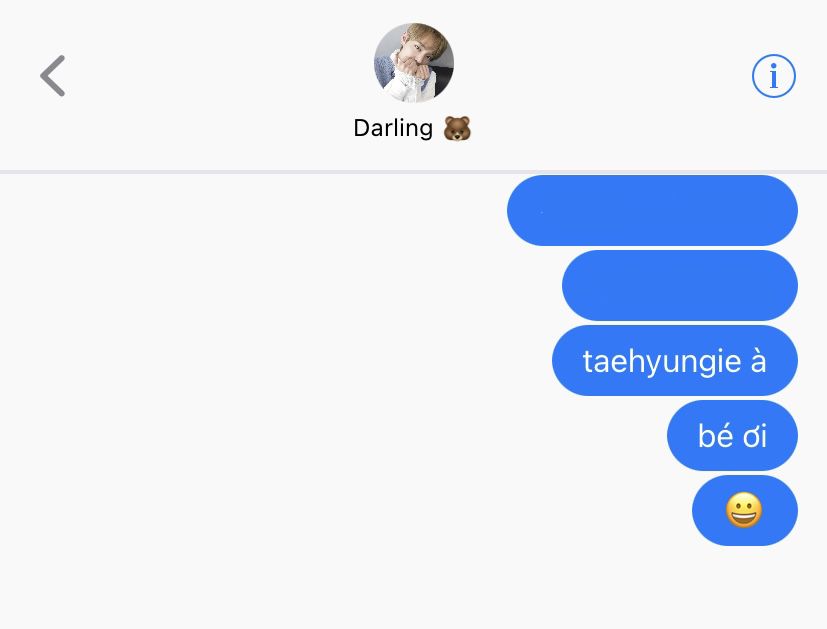Viewport: 827px width, 629px height.
Task: Tap the contact name Darling
Action: click(x=393, y=128)
